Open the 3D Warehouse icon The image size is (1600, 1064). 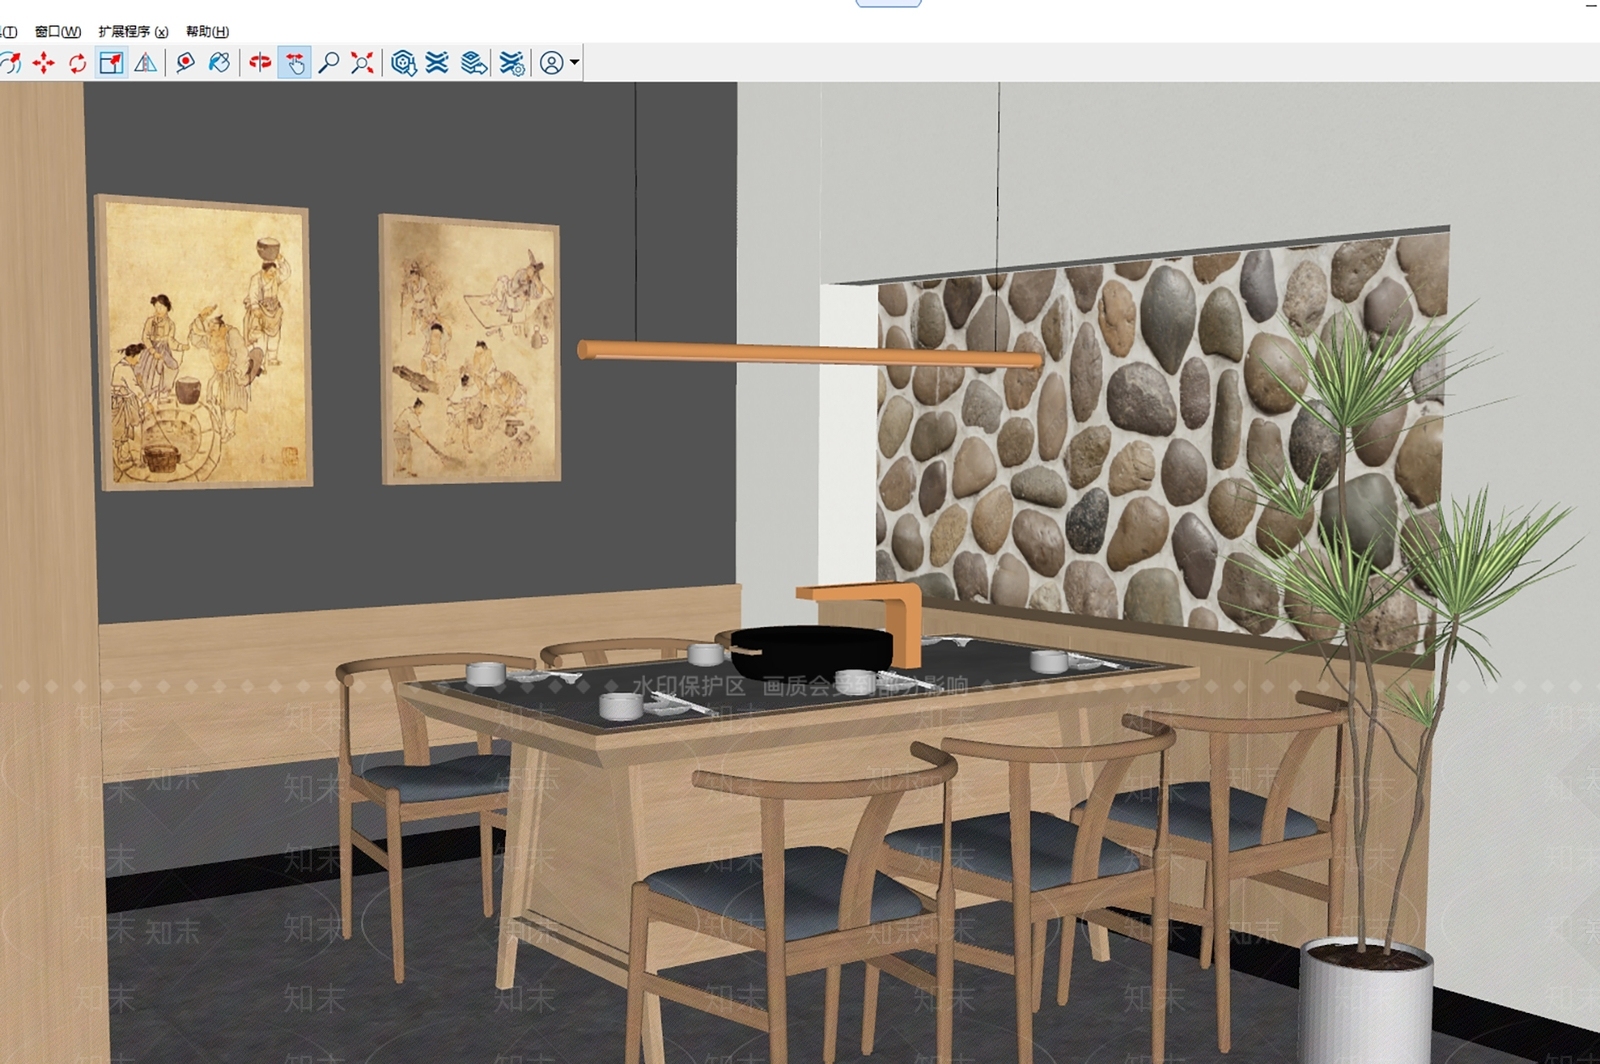(403, 63)
